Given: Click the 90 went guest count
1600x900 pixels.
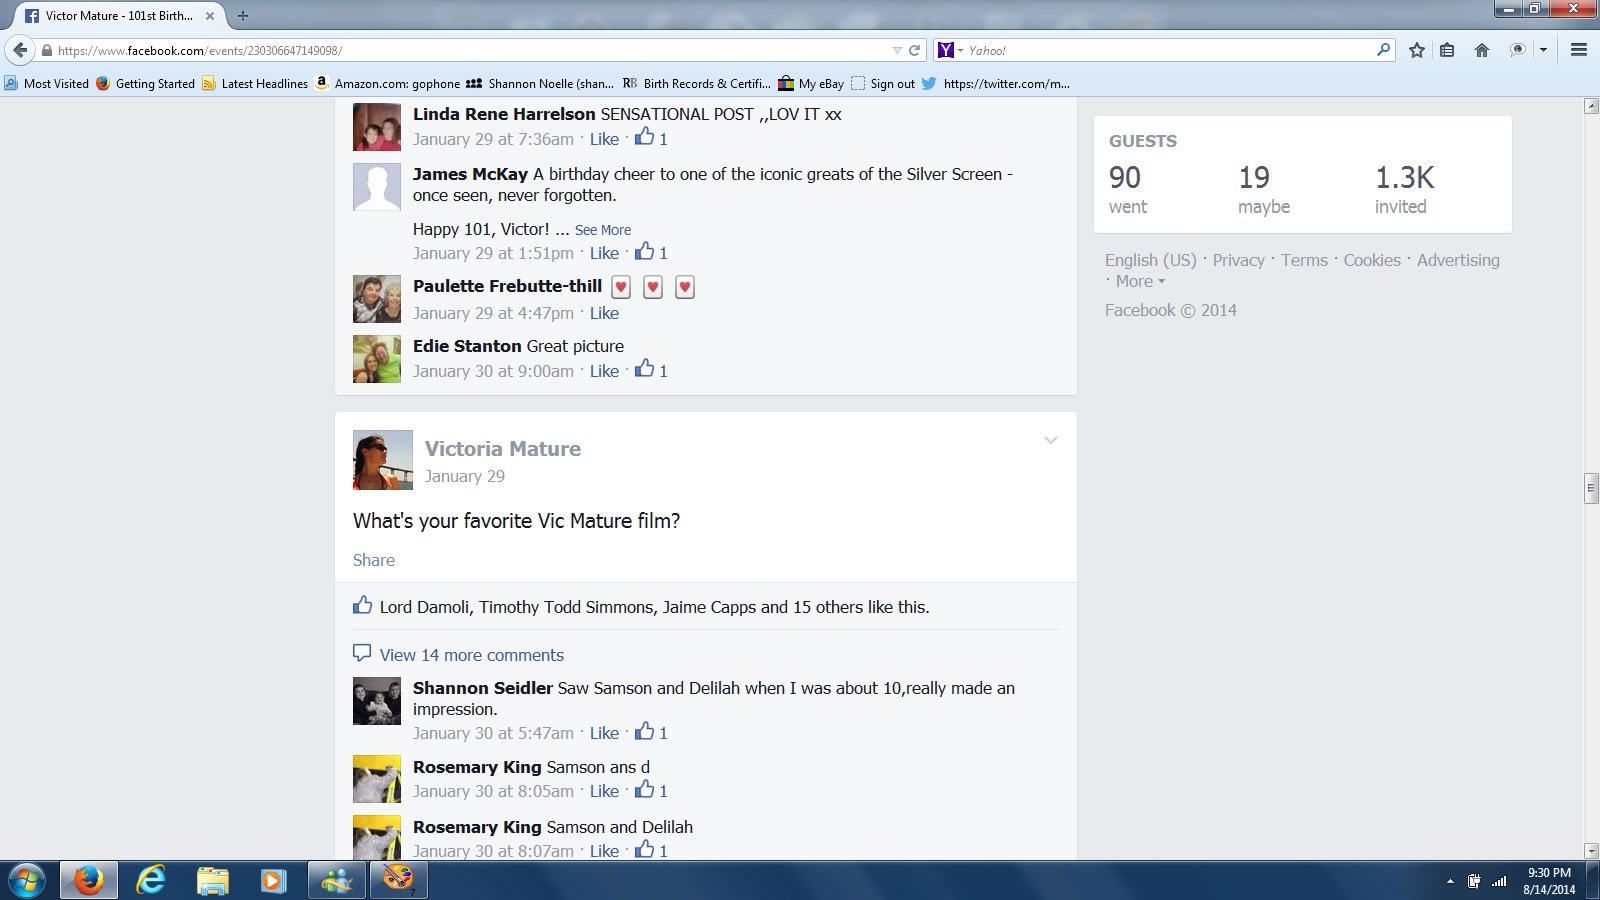Looking at the screenshot, I should tap(1128, 190).
